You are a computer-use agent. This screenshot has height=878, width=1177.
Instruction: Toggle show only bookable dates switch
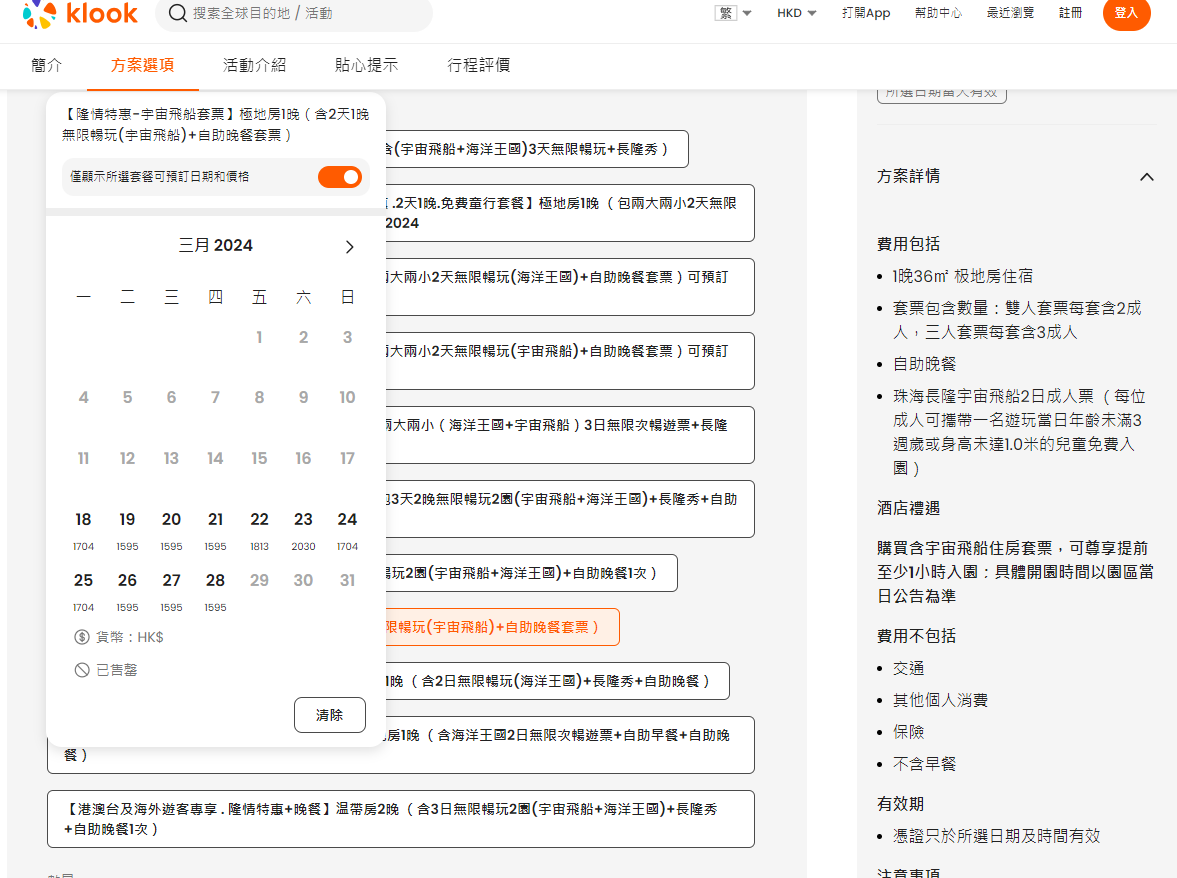pyautogui.click(x=340, y=177)
